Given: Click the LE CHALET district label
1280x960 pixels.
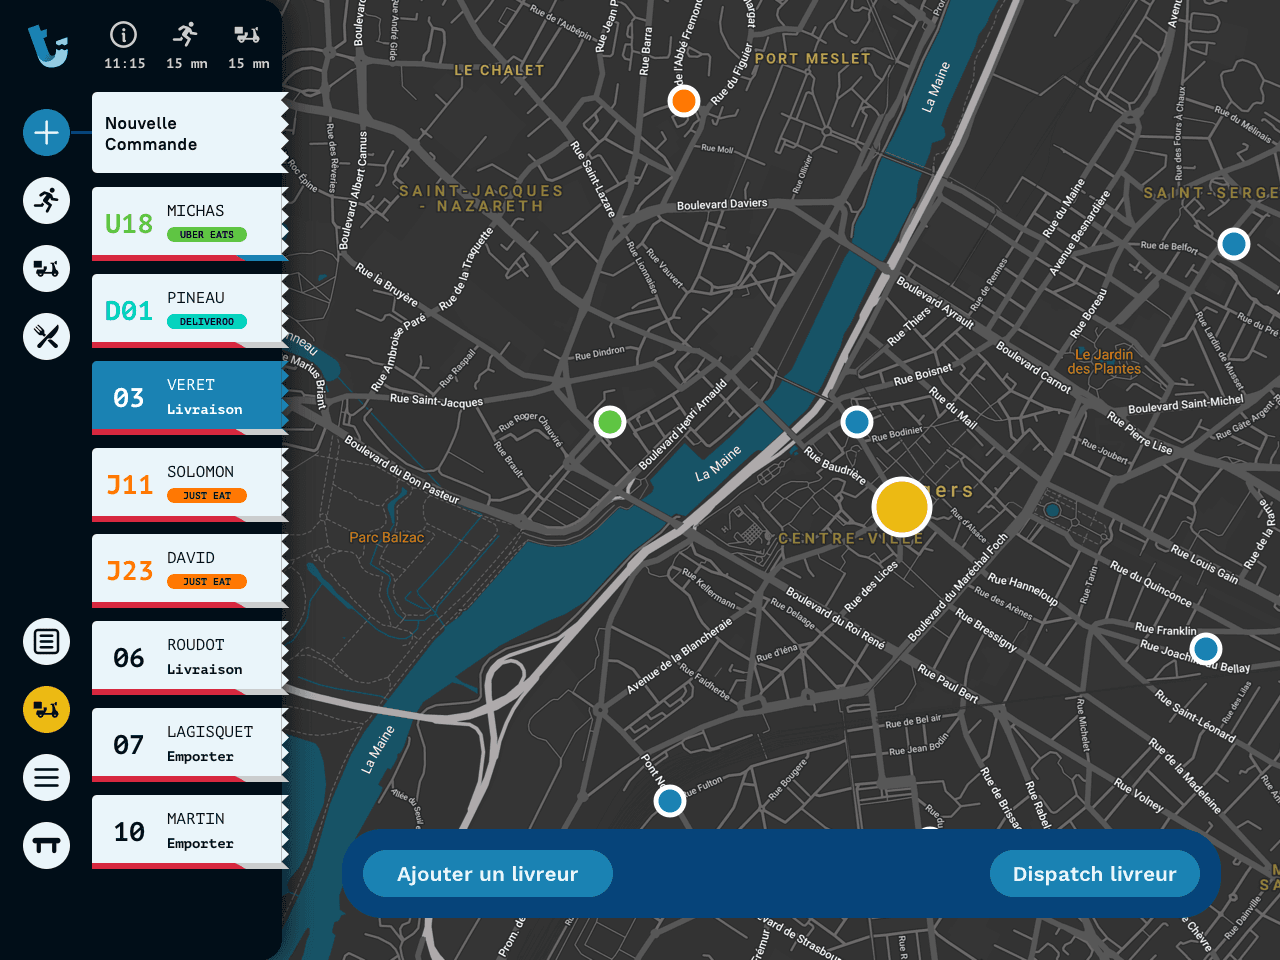Looking at the screenshot, I should 499,70.
